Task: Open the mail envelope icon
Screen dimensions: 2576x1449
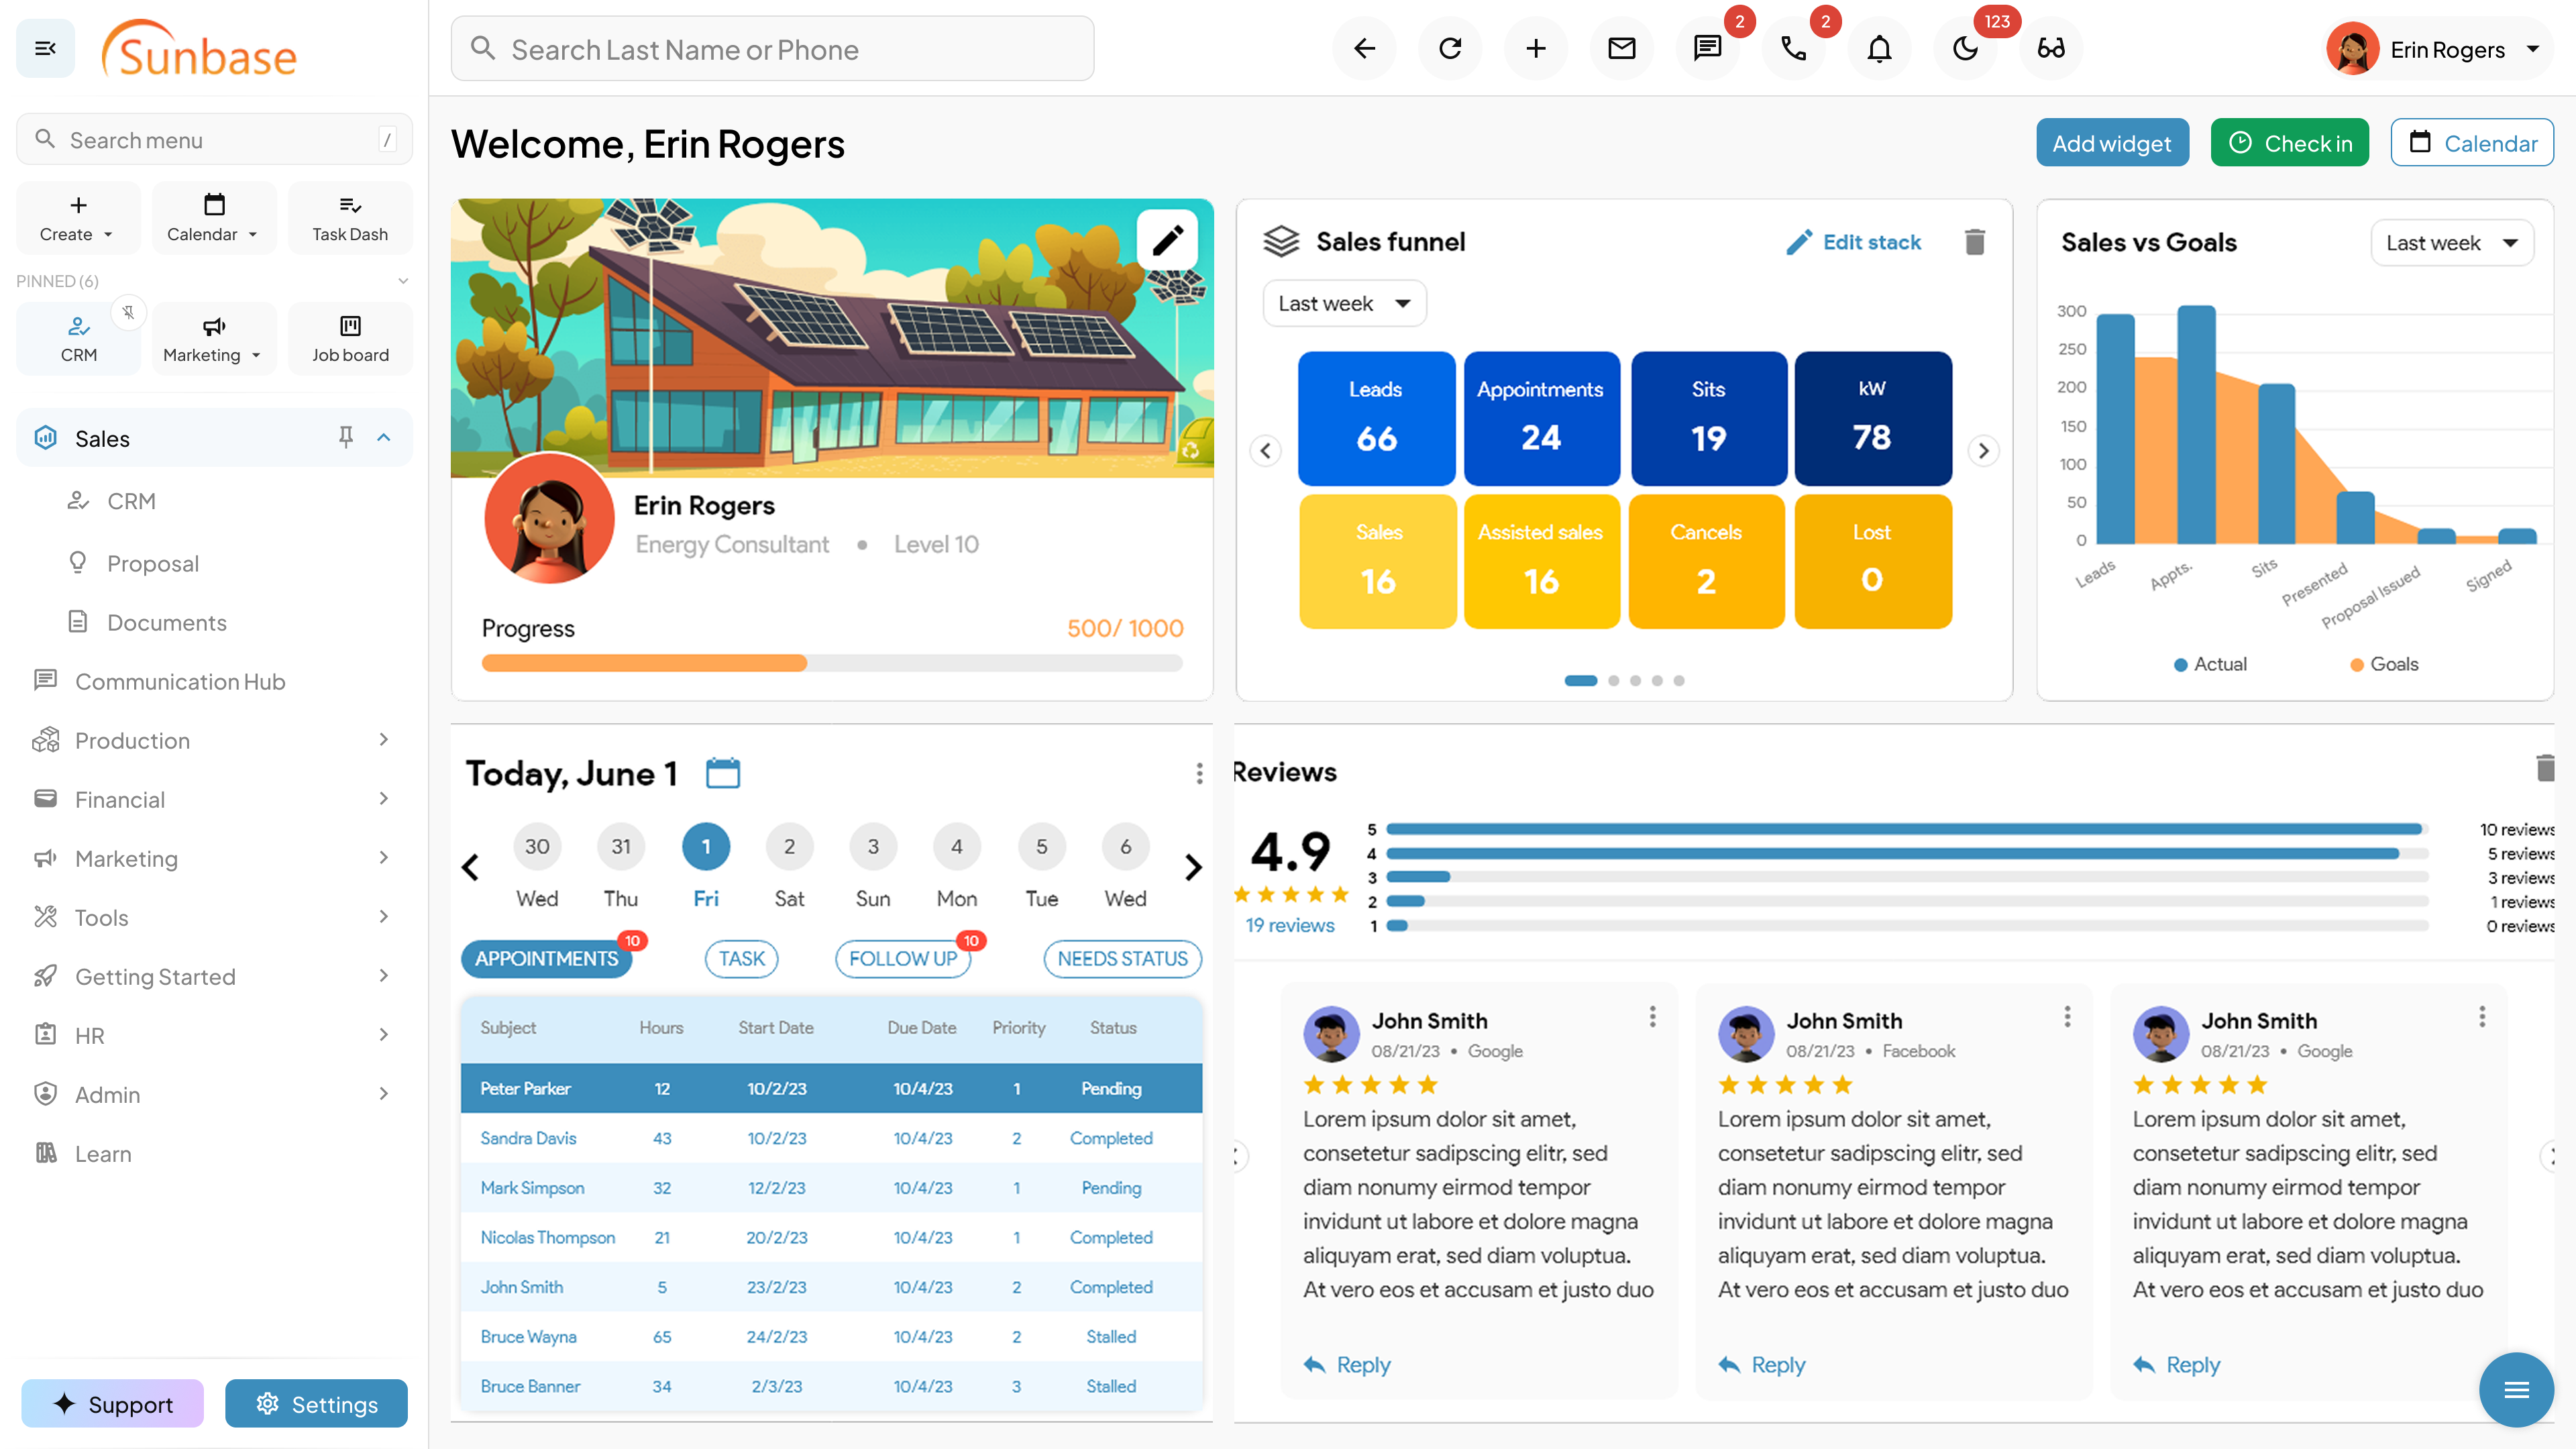Action: coord(1621,48)
